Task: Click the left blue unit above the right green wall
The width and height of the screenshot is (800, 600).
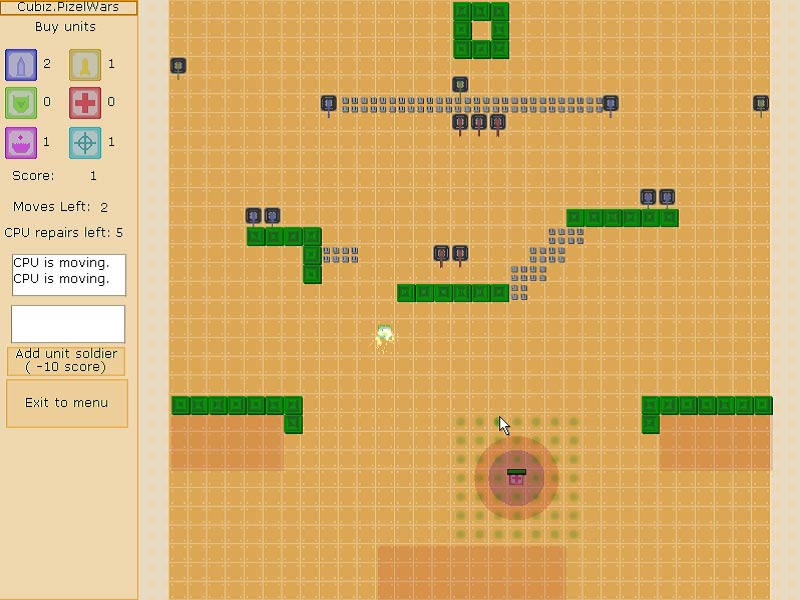Action: click(648, 197)
